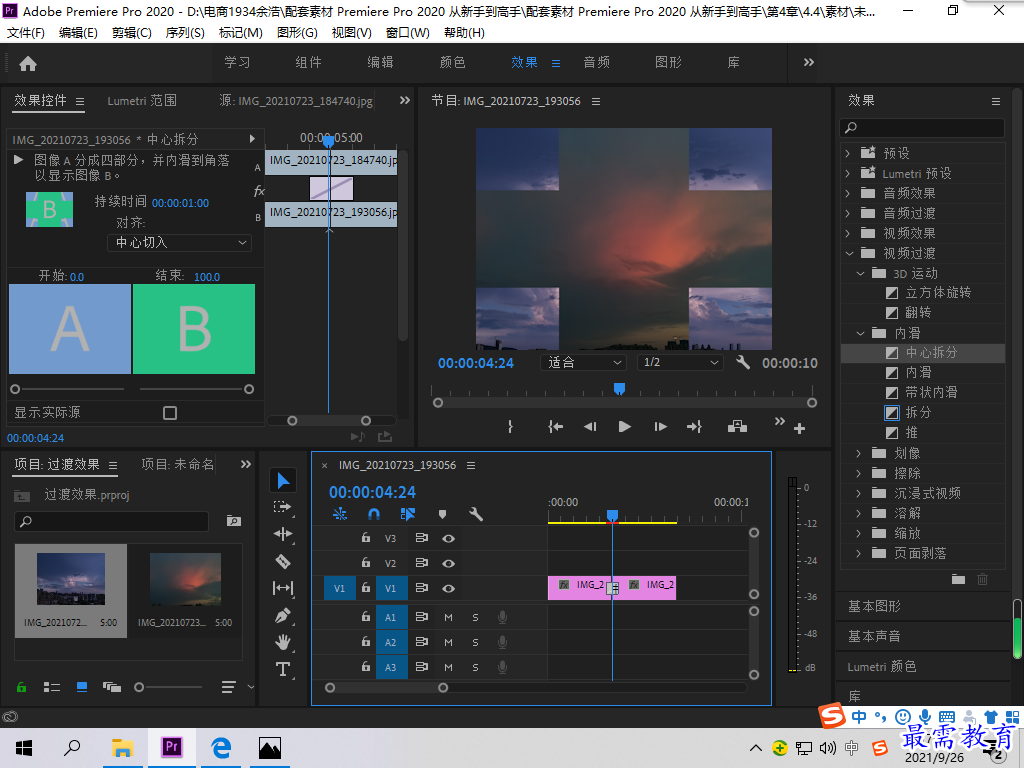
Task: Collapse the 视频过渡 folder
Action: pyautogui.click(x=849, y=253)
